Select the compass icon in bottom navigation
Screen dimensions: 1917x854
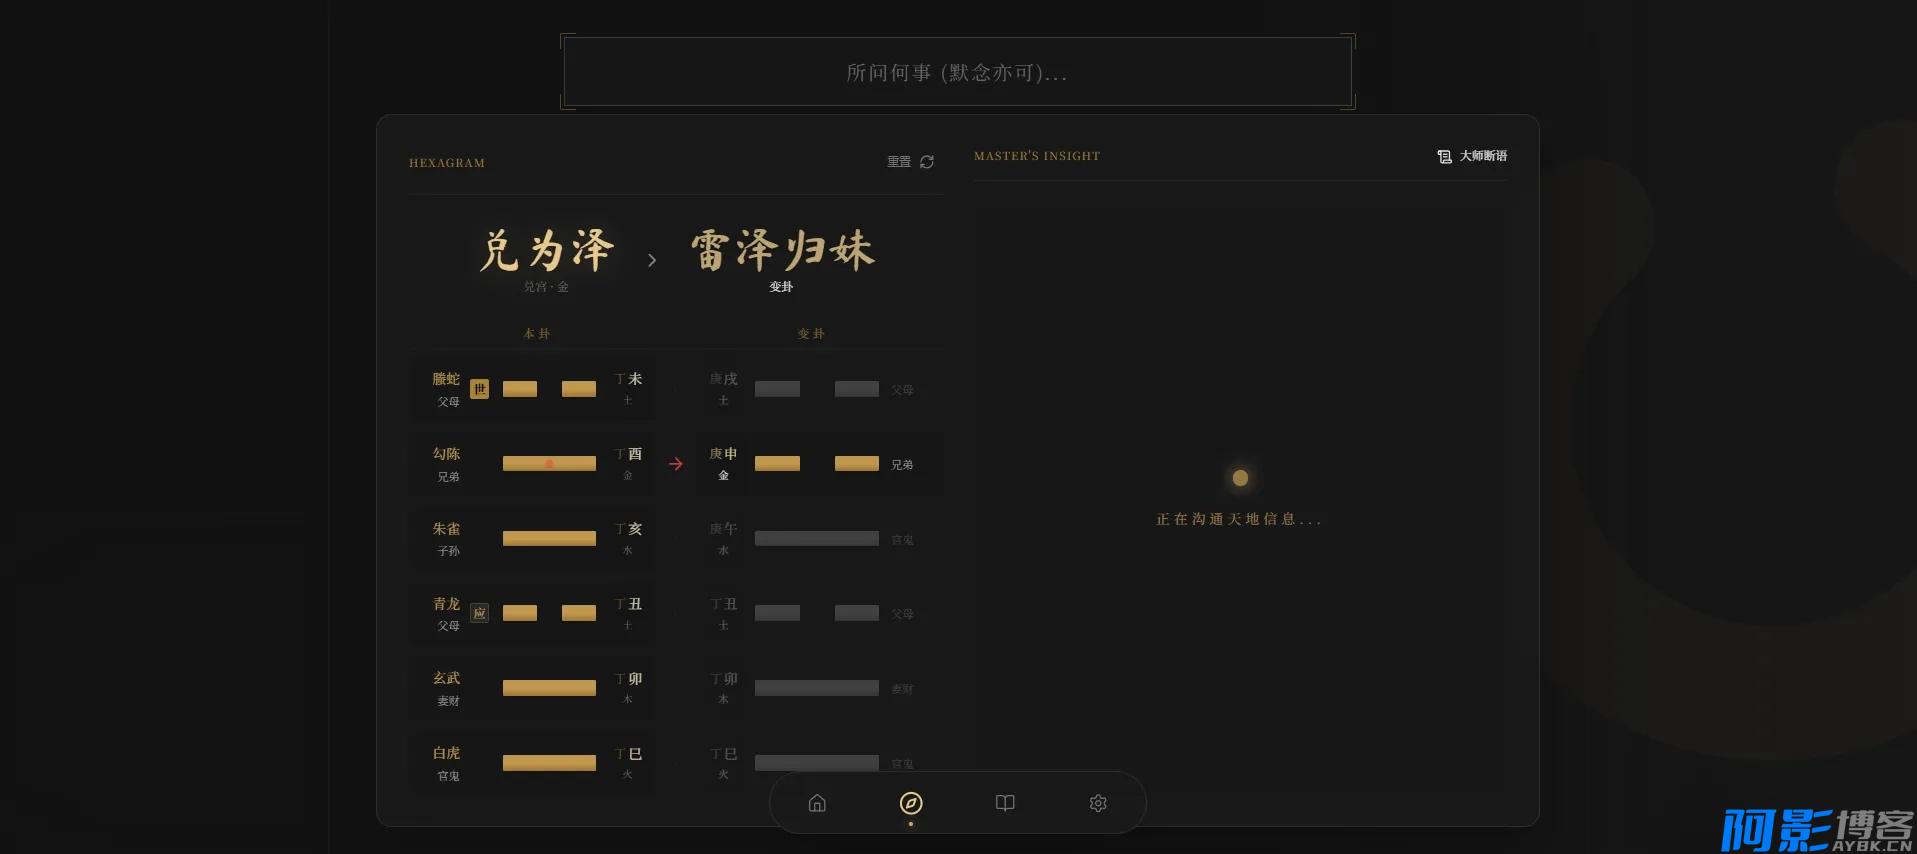pyautogui.click(x=911, y=803)
